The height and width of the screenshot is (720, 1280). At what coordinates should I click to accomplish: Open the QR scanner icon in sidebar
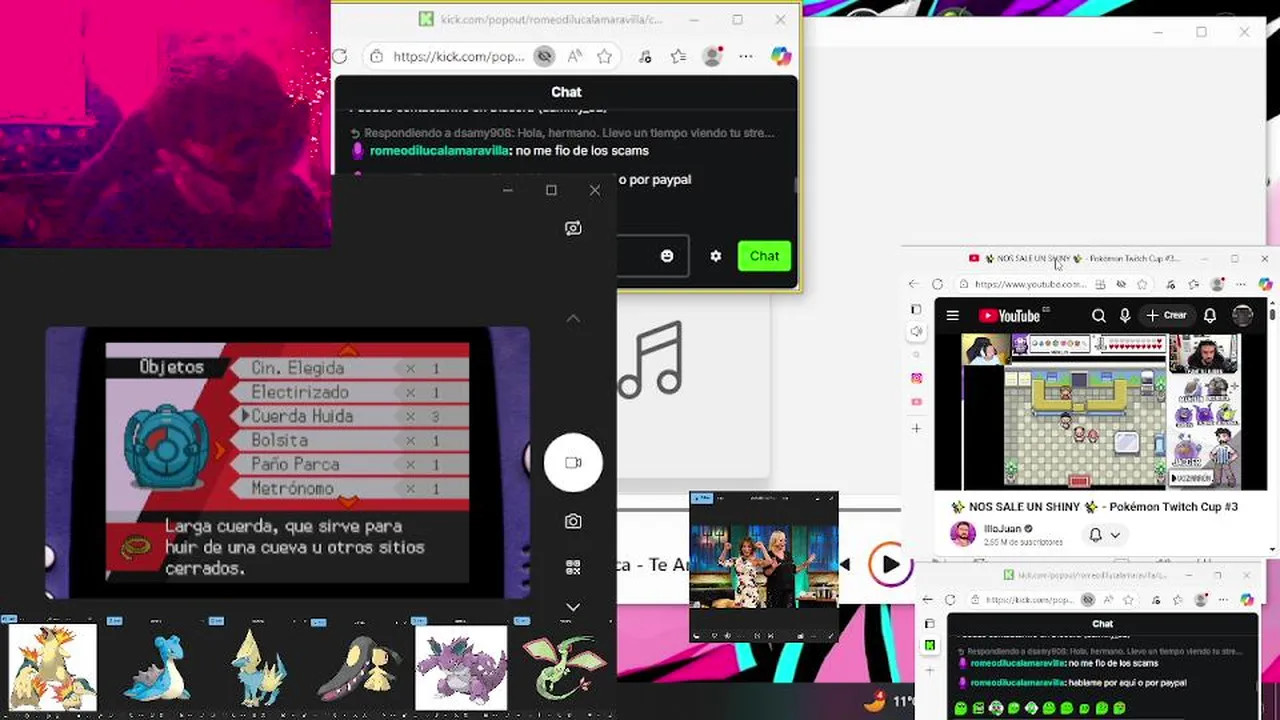573,567
